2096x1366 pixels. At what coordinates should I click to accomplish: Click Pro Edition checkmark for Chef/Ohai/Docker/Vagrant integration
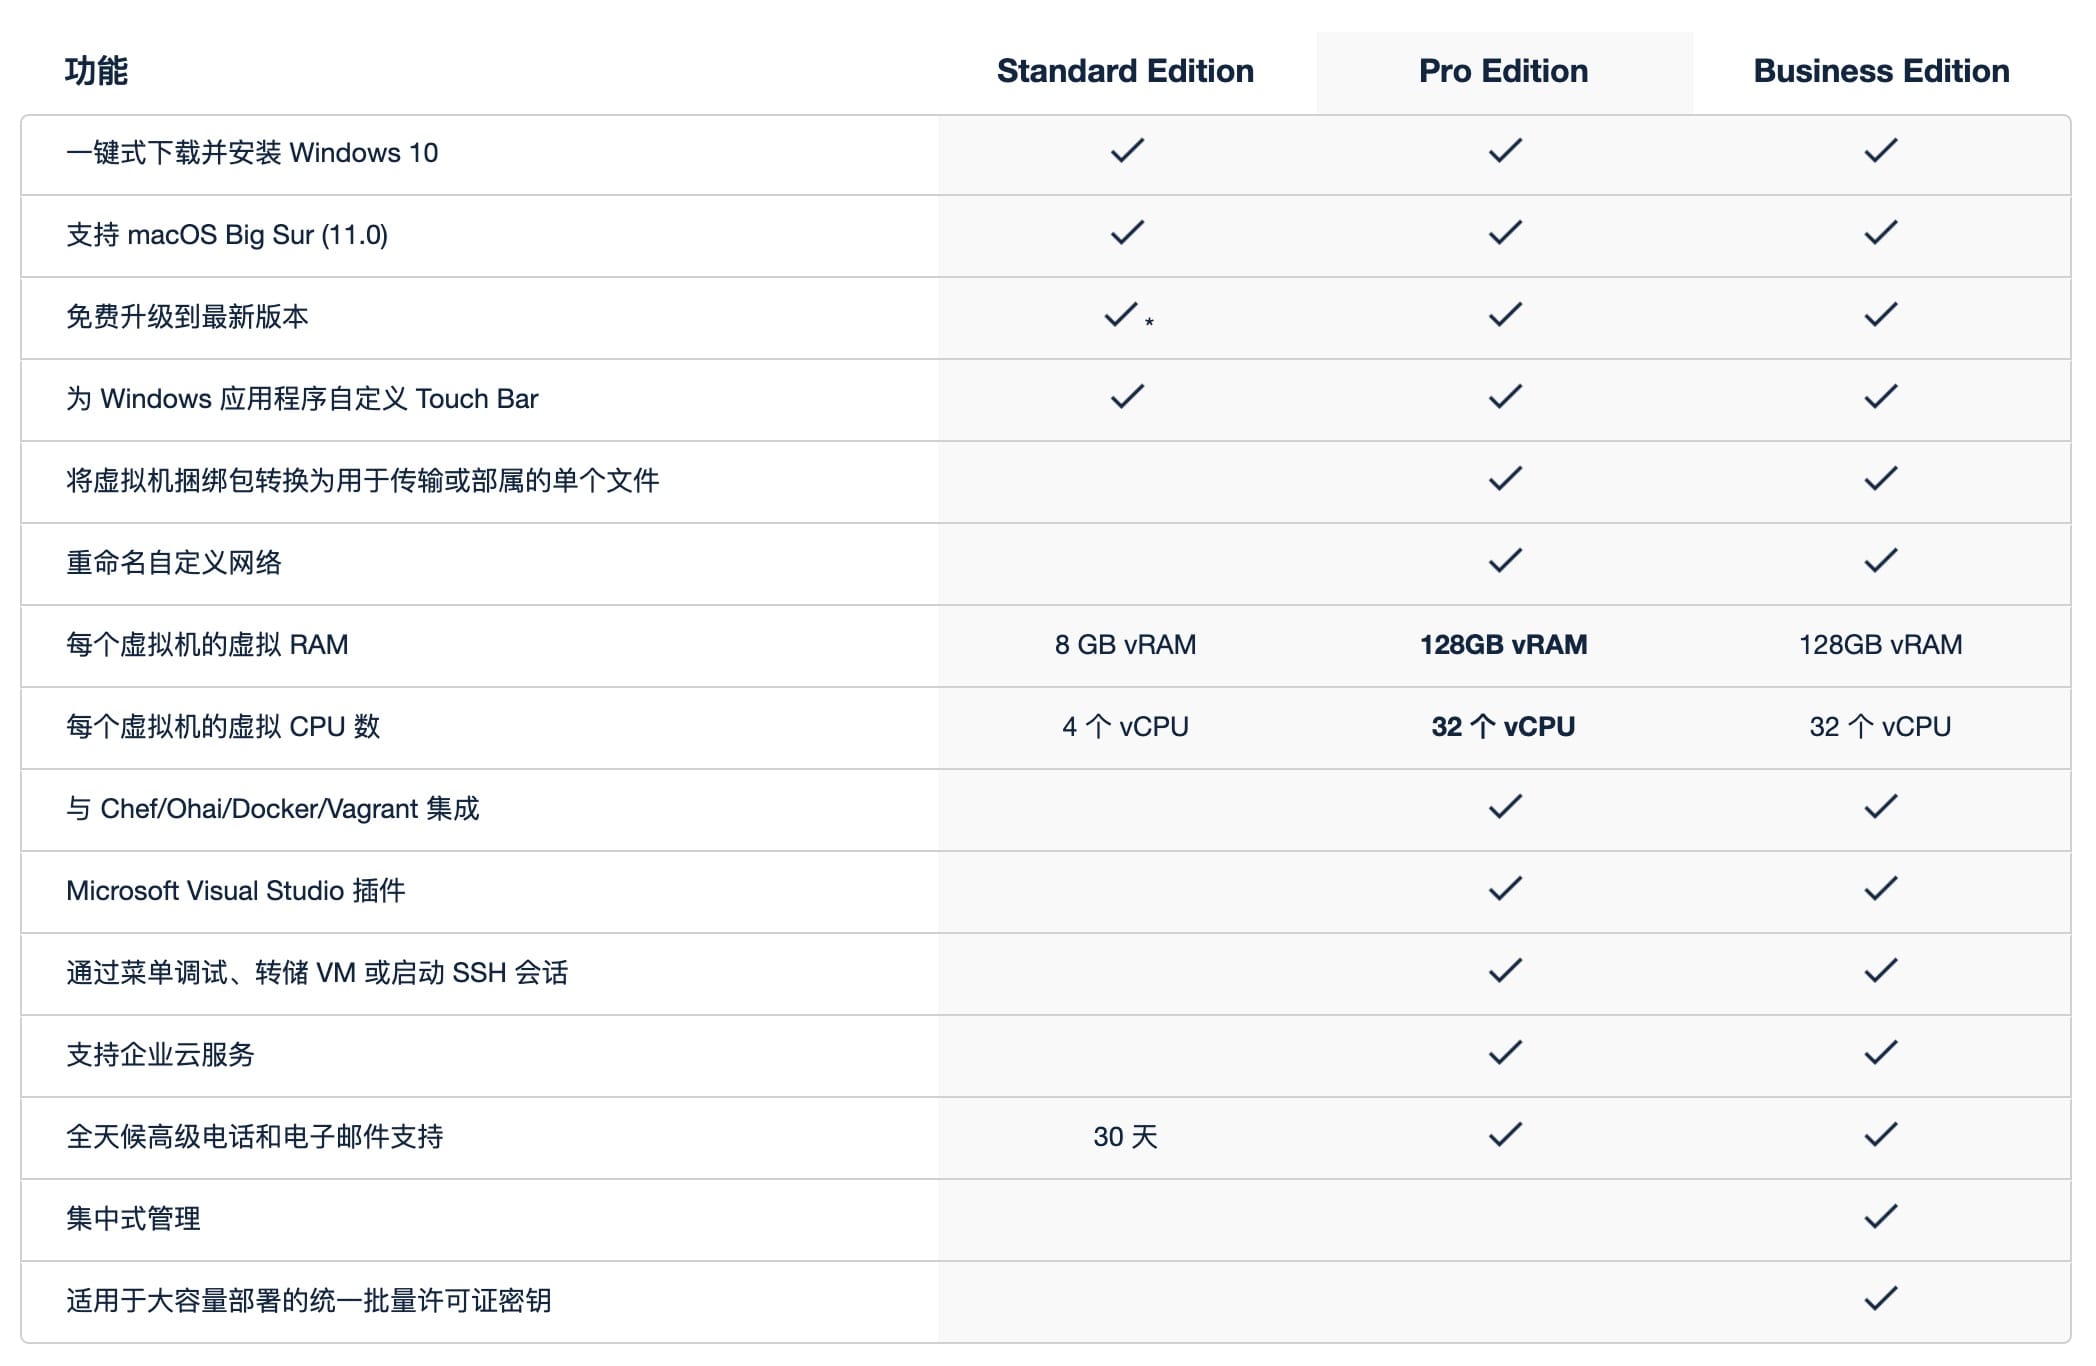(x=1504, y=808)
